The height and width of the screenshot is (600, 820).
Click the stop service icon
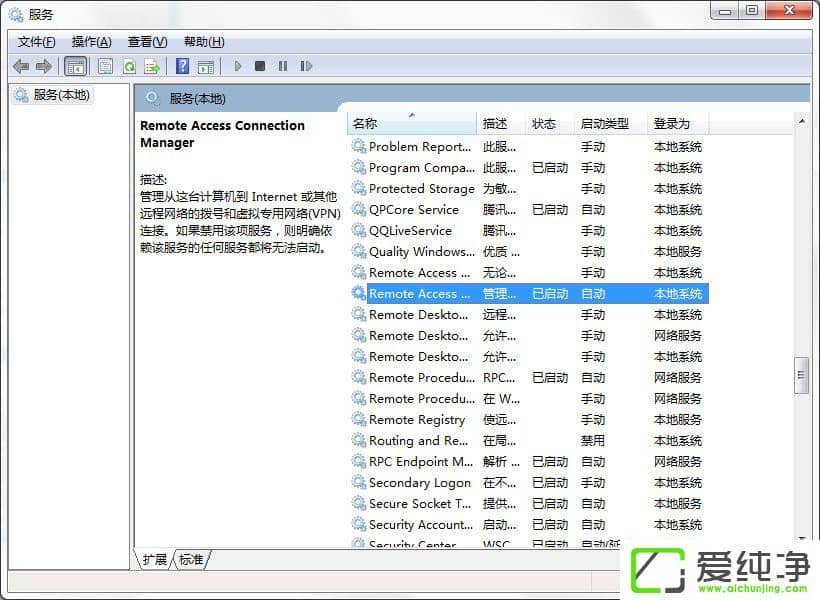coord(260,66)
